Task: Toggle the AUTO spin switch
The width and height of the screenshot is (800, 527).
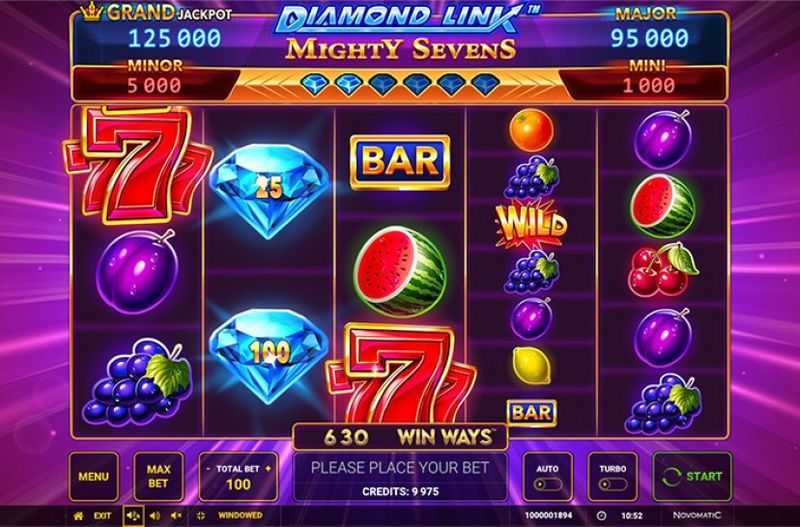Action: (x=547, y=484)
